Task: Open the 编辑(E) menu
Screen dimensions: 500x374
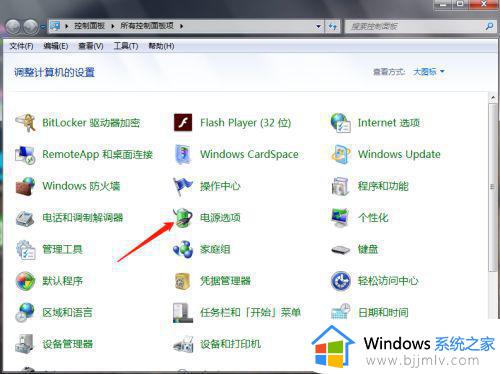Action: click(56, 46)
